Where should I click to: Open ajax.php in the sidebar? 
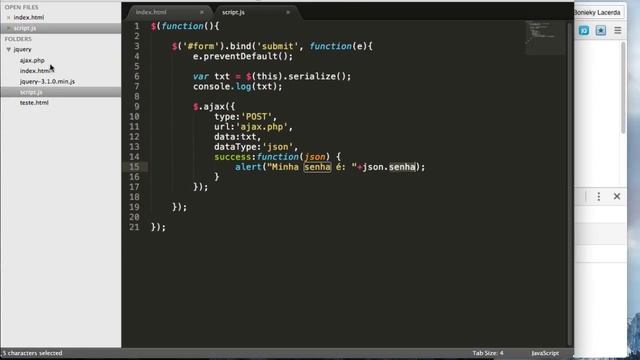[32, 60]
